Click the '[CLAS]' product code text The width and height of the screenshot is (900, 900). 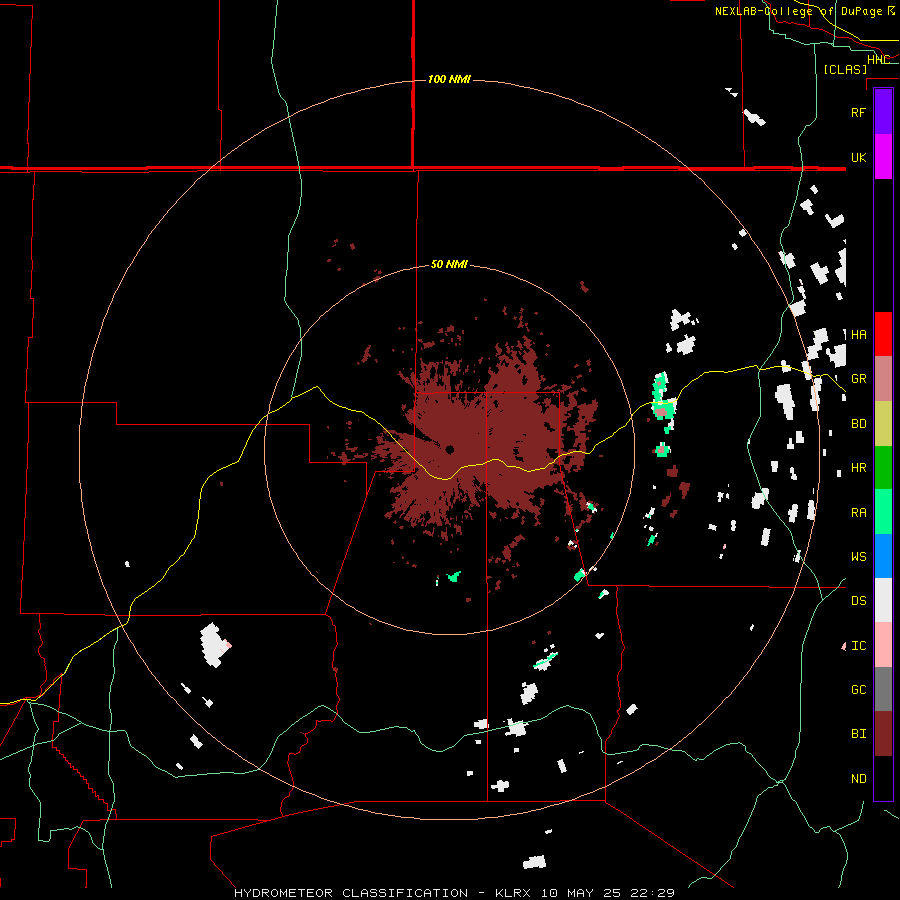coord(845,69)
